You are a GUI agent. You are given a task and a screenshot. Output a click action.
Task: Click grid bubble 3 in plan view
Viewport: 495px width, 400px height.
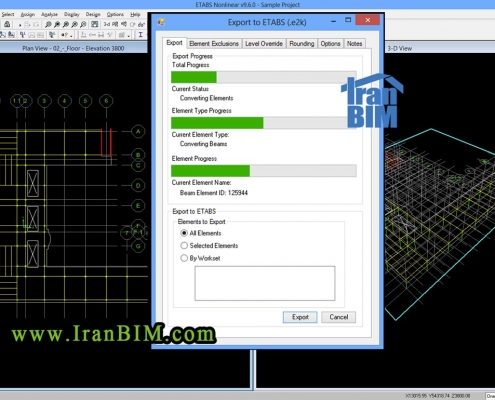[x=44, y=101]
